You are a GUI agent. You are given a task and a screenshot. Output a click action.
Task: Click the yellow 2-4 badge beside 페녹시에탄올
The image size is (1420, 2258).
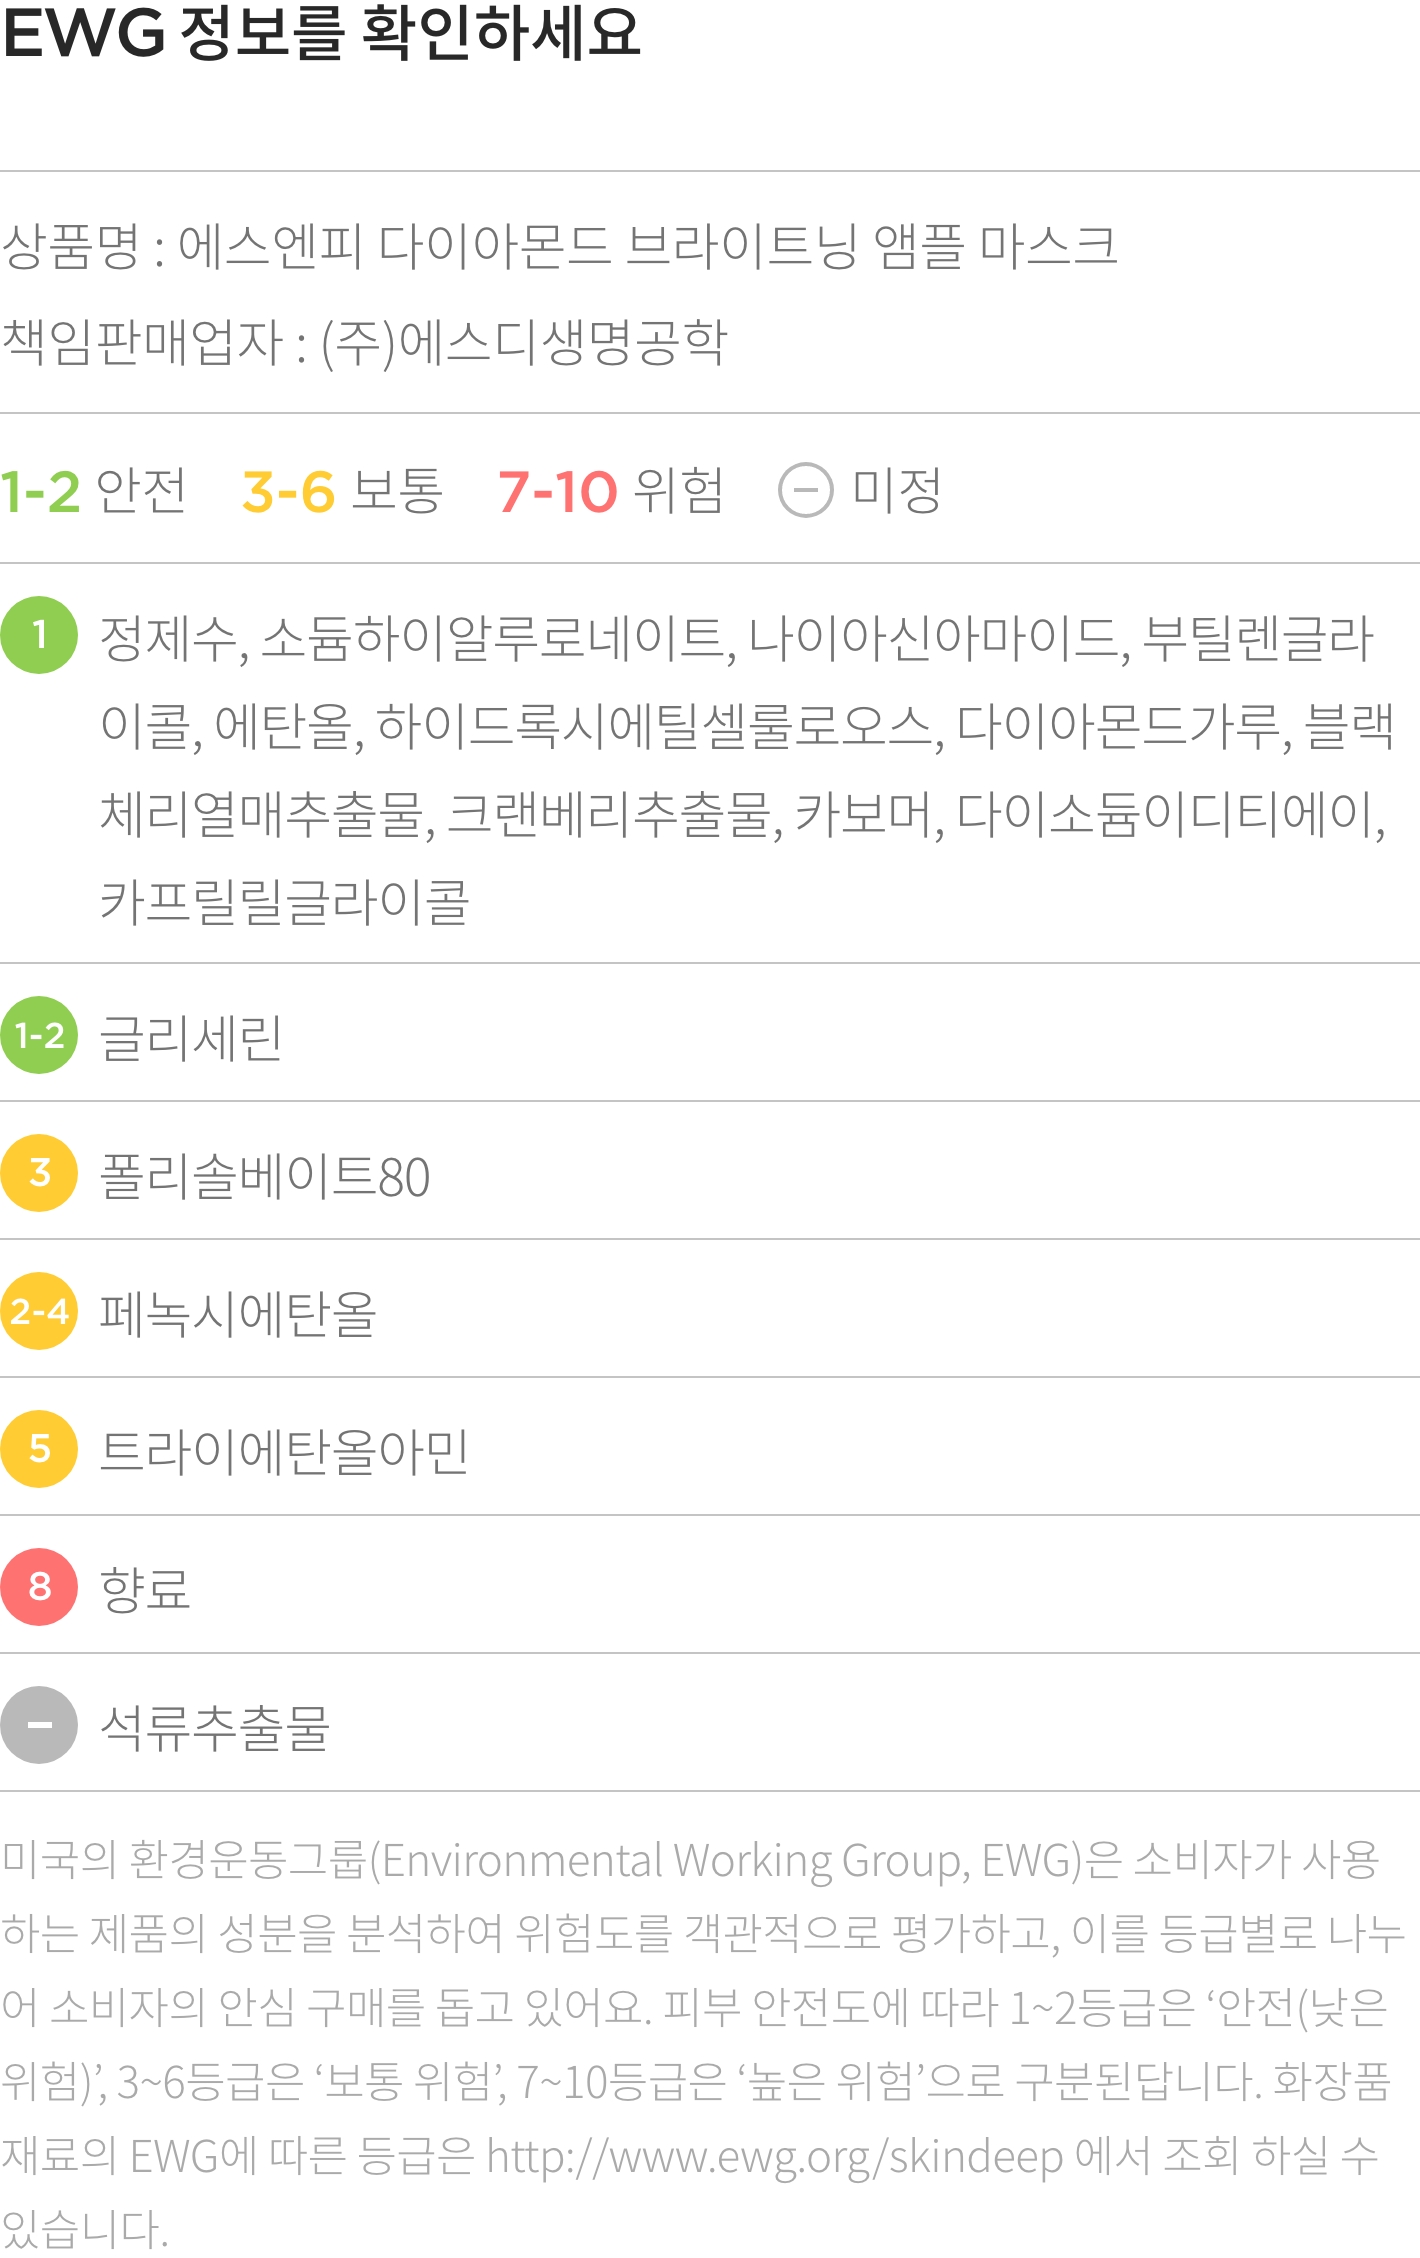39,1311
